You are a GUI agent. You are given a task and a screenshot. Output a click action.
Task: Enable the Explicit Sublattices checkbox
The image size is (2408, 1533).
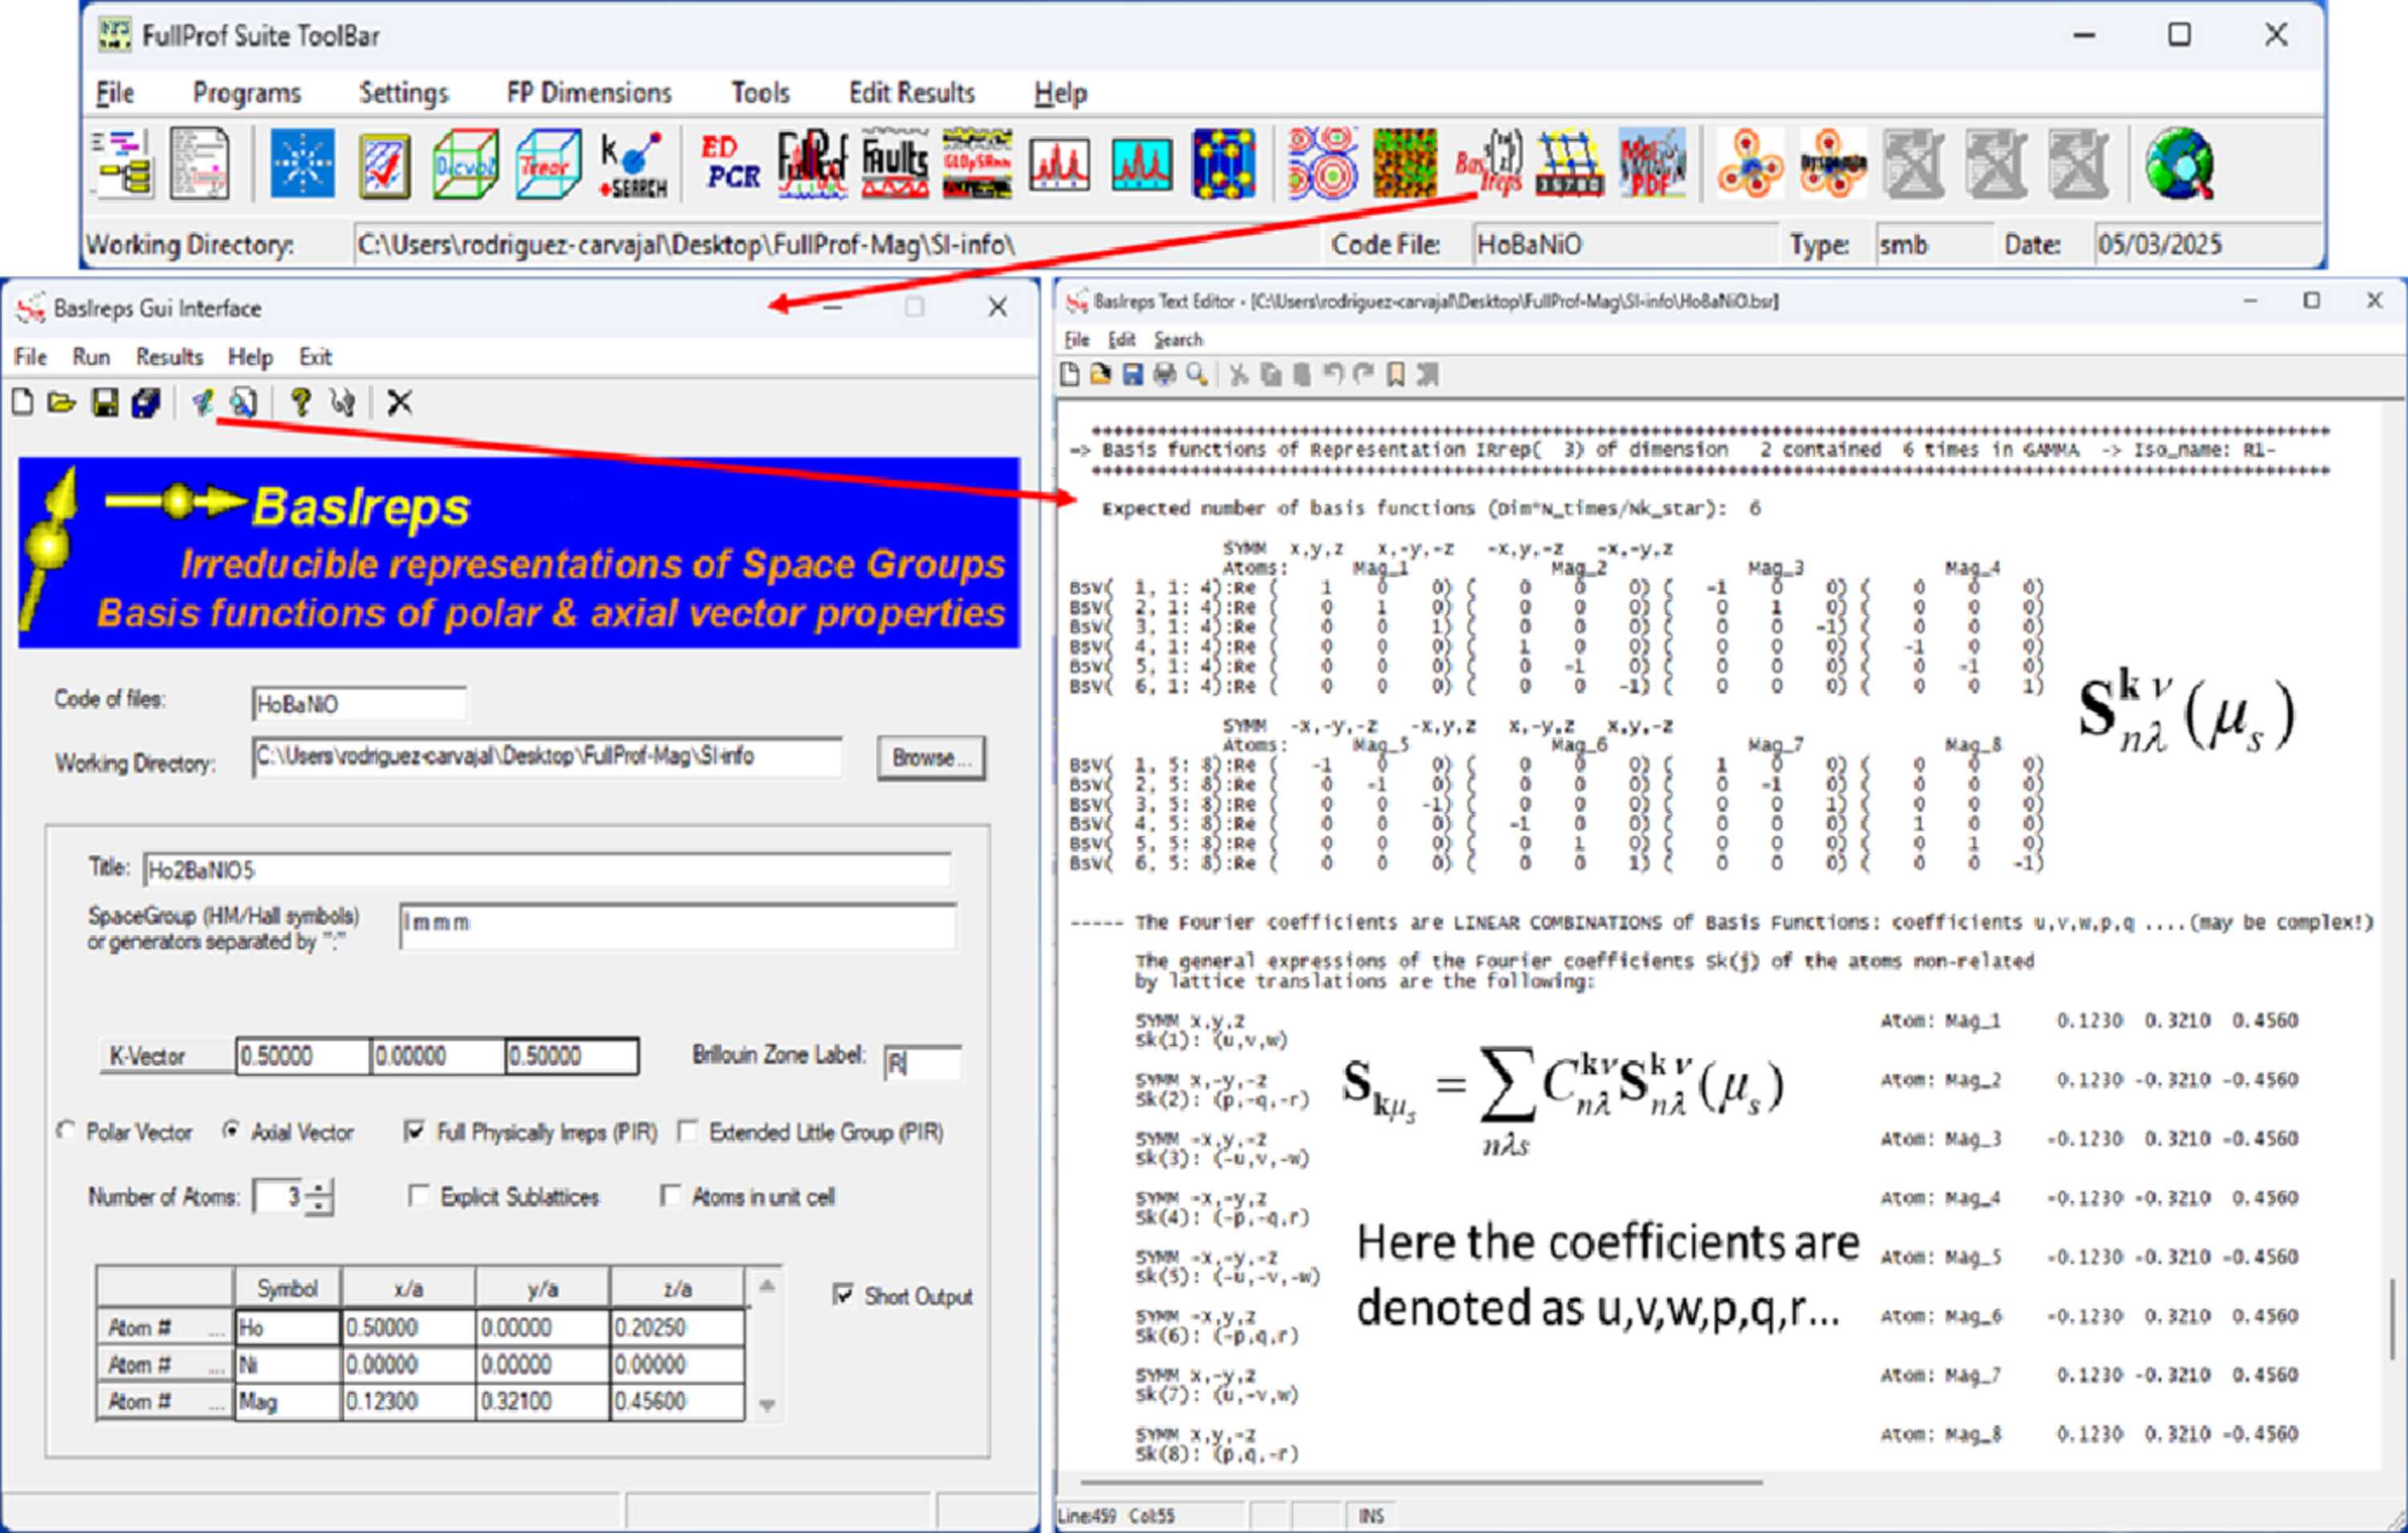coord(419,1195)
